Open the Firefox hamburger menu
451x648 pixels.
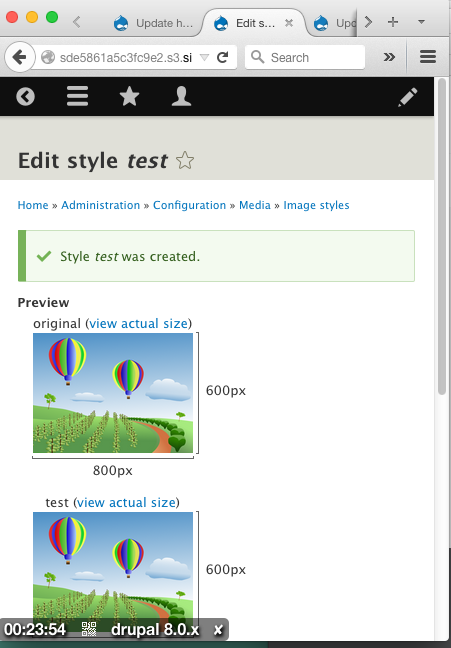pyautogui.click(x=428, y=57)
